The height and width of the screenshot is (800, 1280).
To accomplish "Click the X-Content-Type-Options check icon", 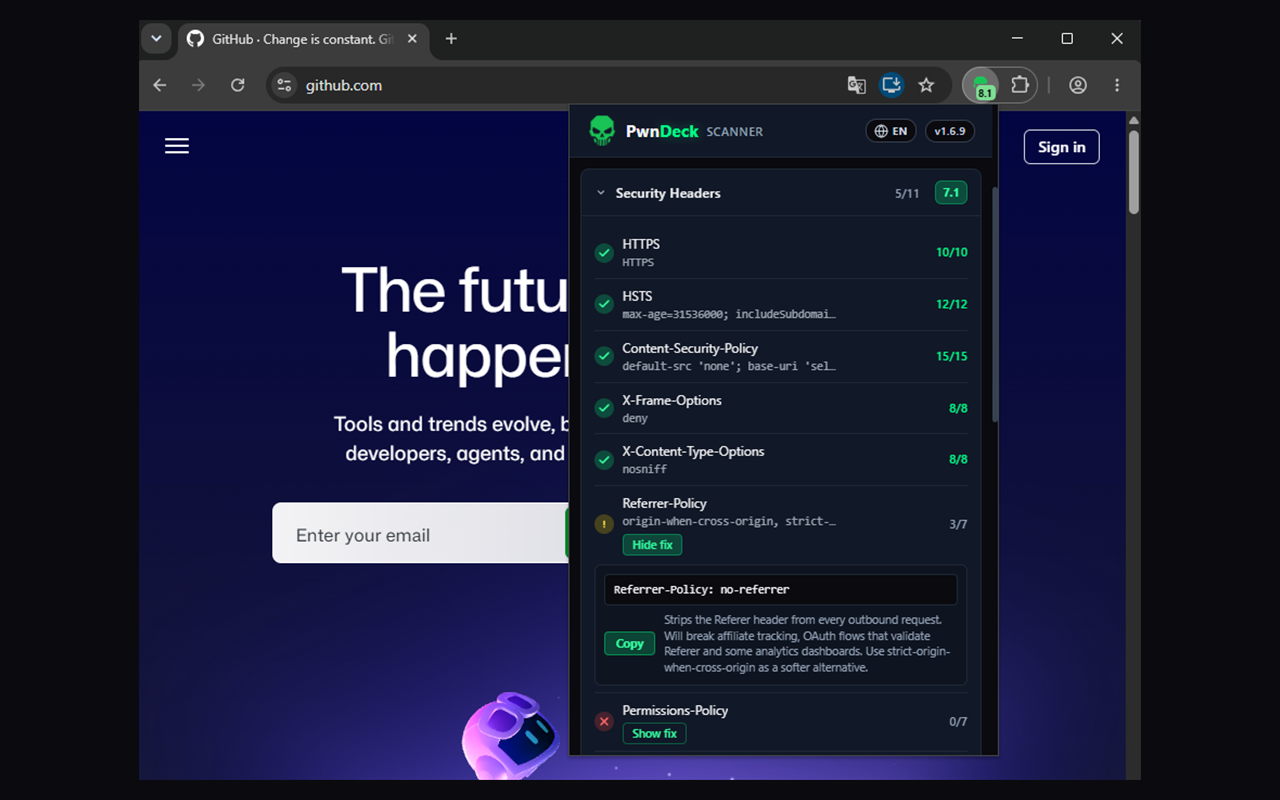I will click(x=604, y=460).
